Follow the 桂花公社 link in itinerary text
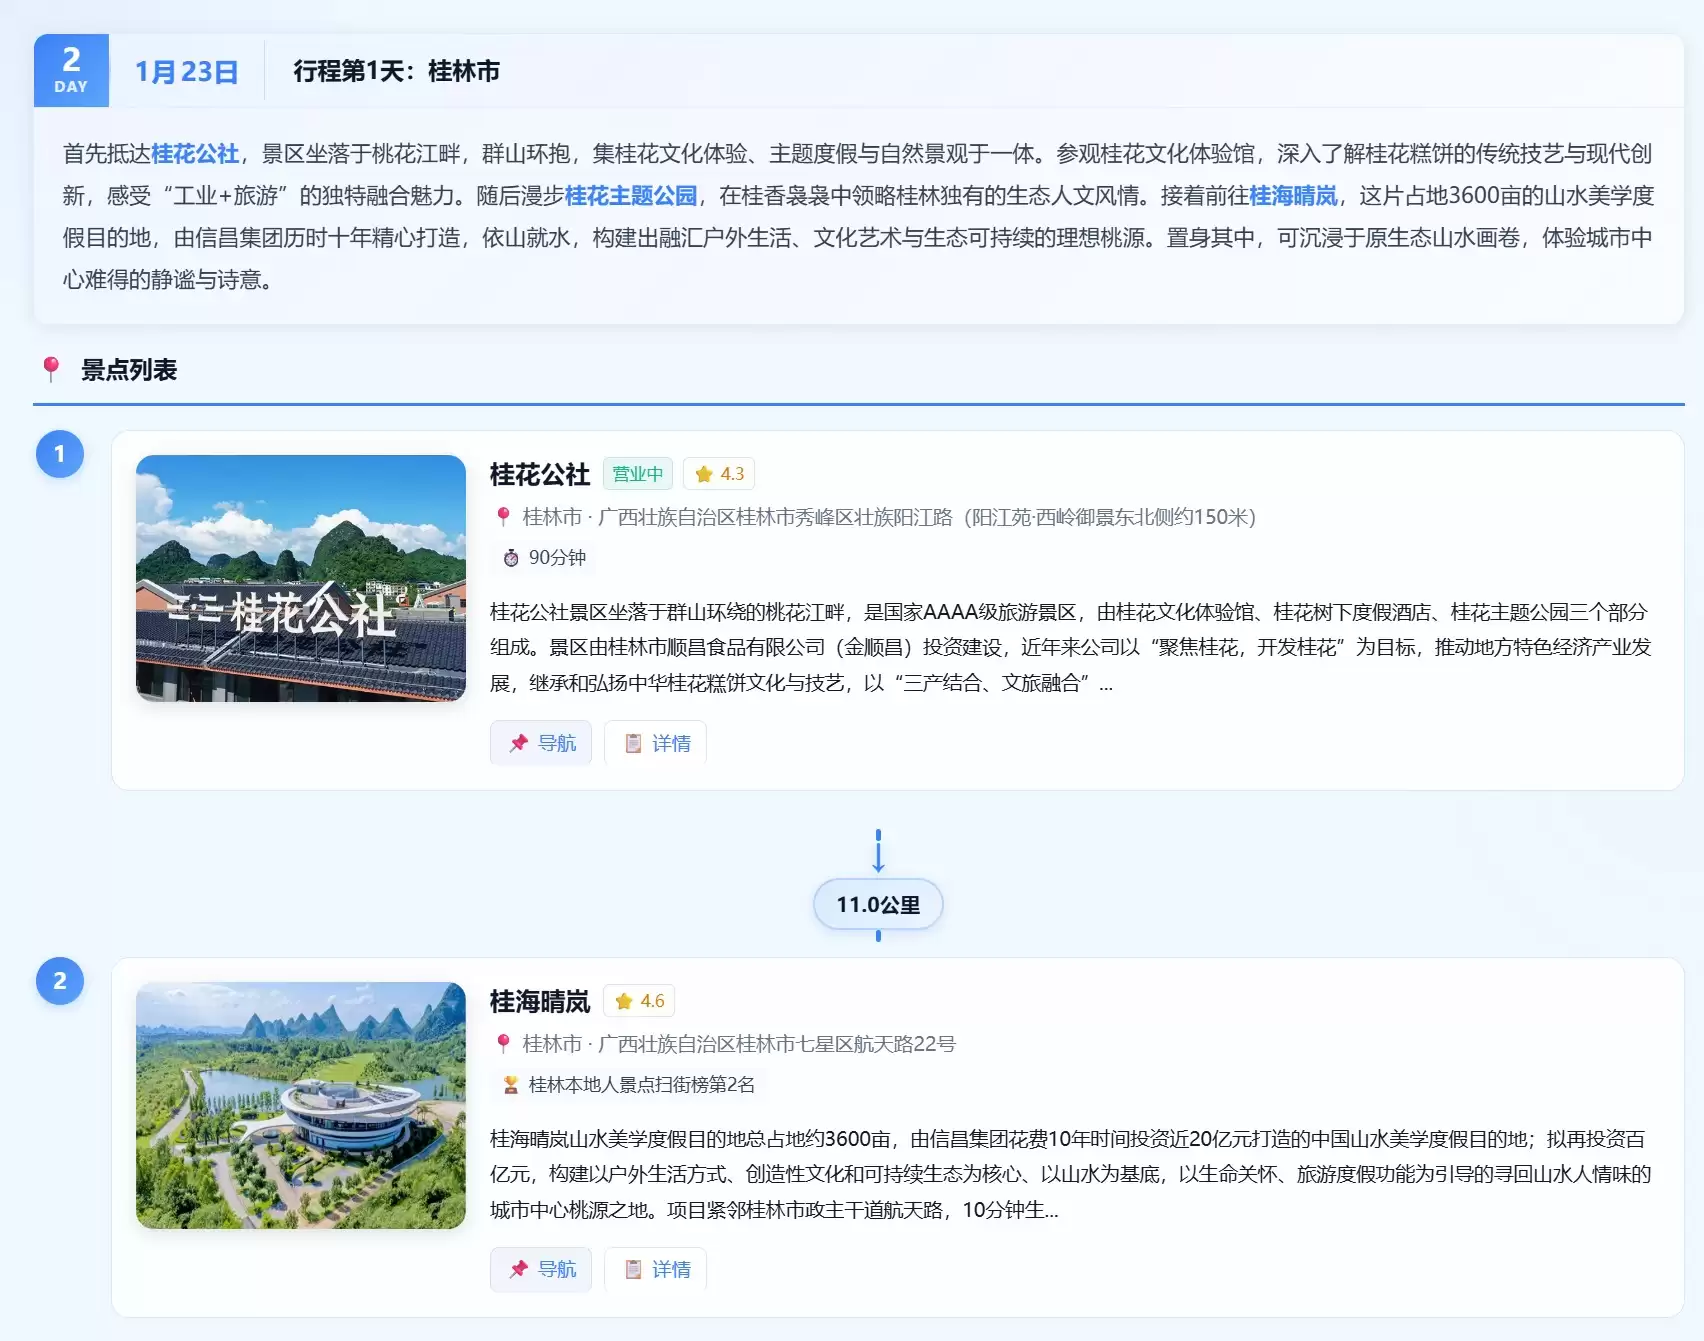1704x1341 pixels. click(195, 154)
